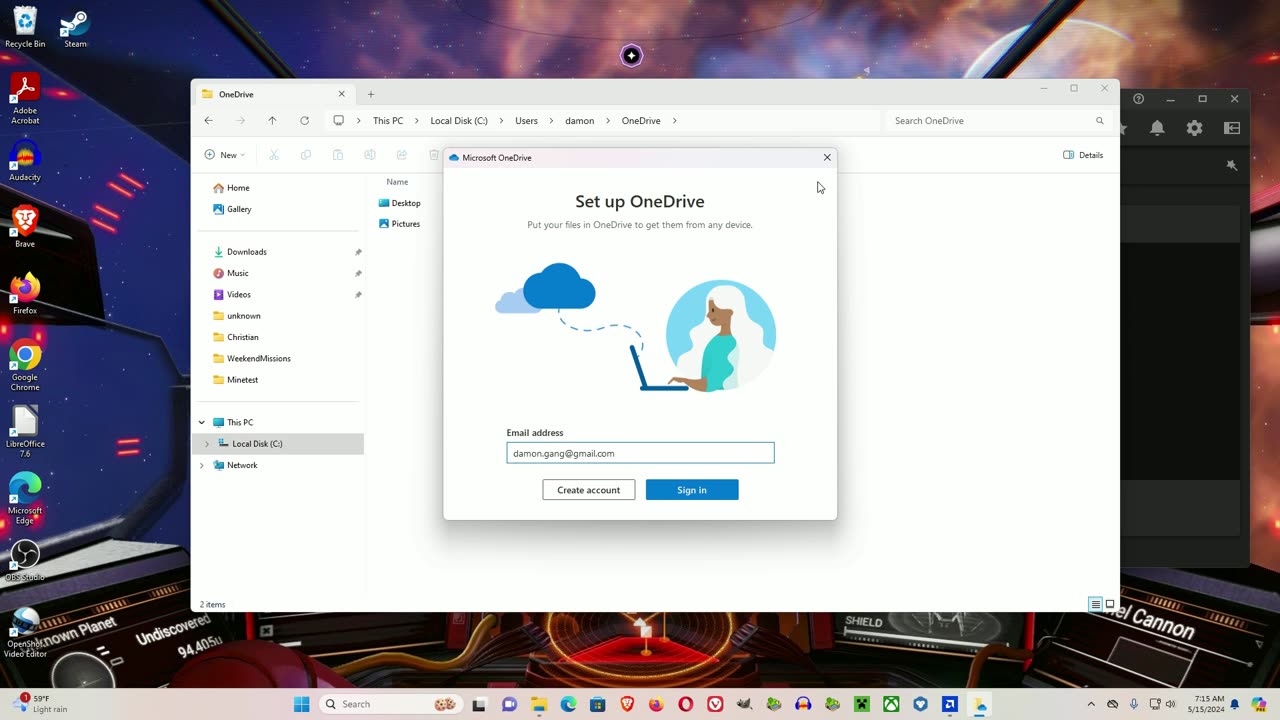The height and width of the screenshot is (720, 1280).
Task: Click the damon breadcrumb
Action: [579, 121]
